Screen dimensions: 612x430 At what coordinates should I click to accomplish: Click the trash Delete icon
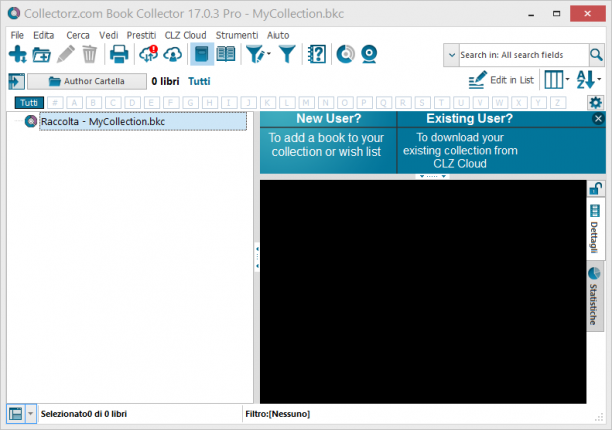click(89, 54)
